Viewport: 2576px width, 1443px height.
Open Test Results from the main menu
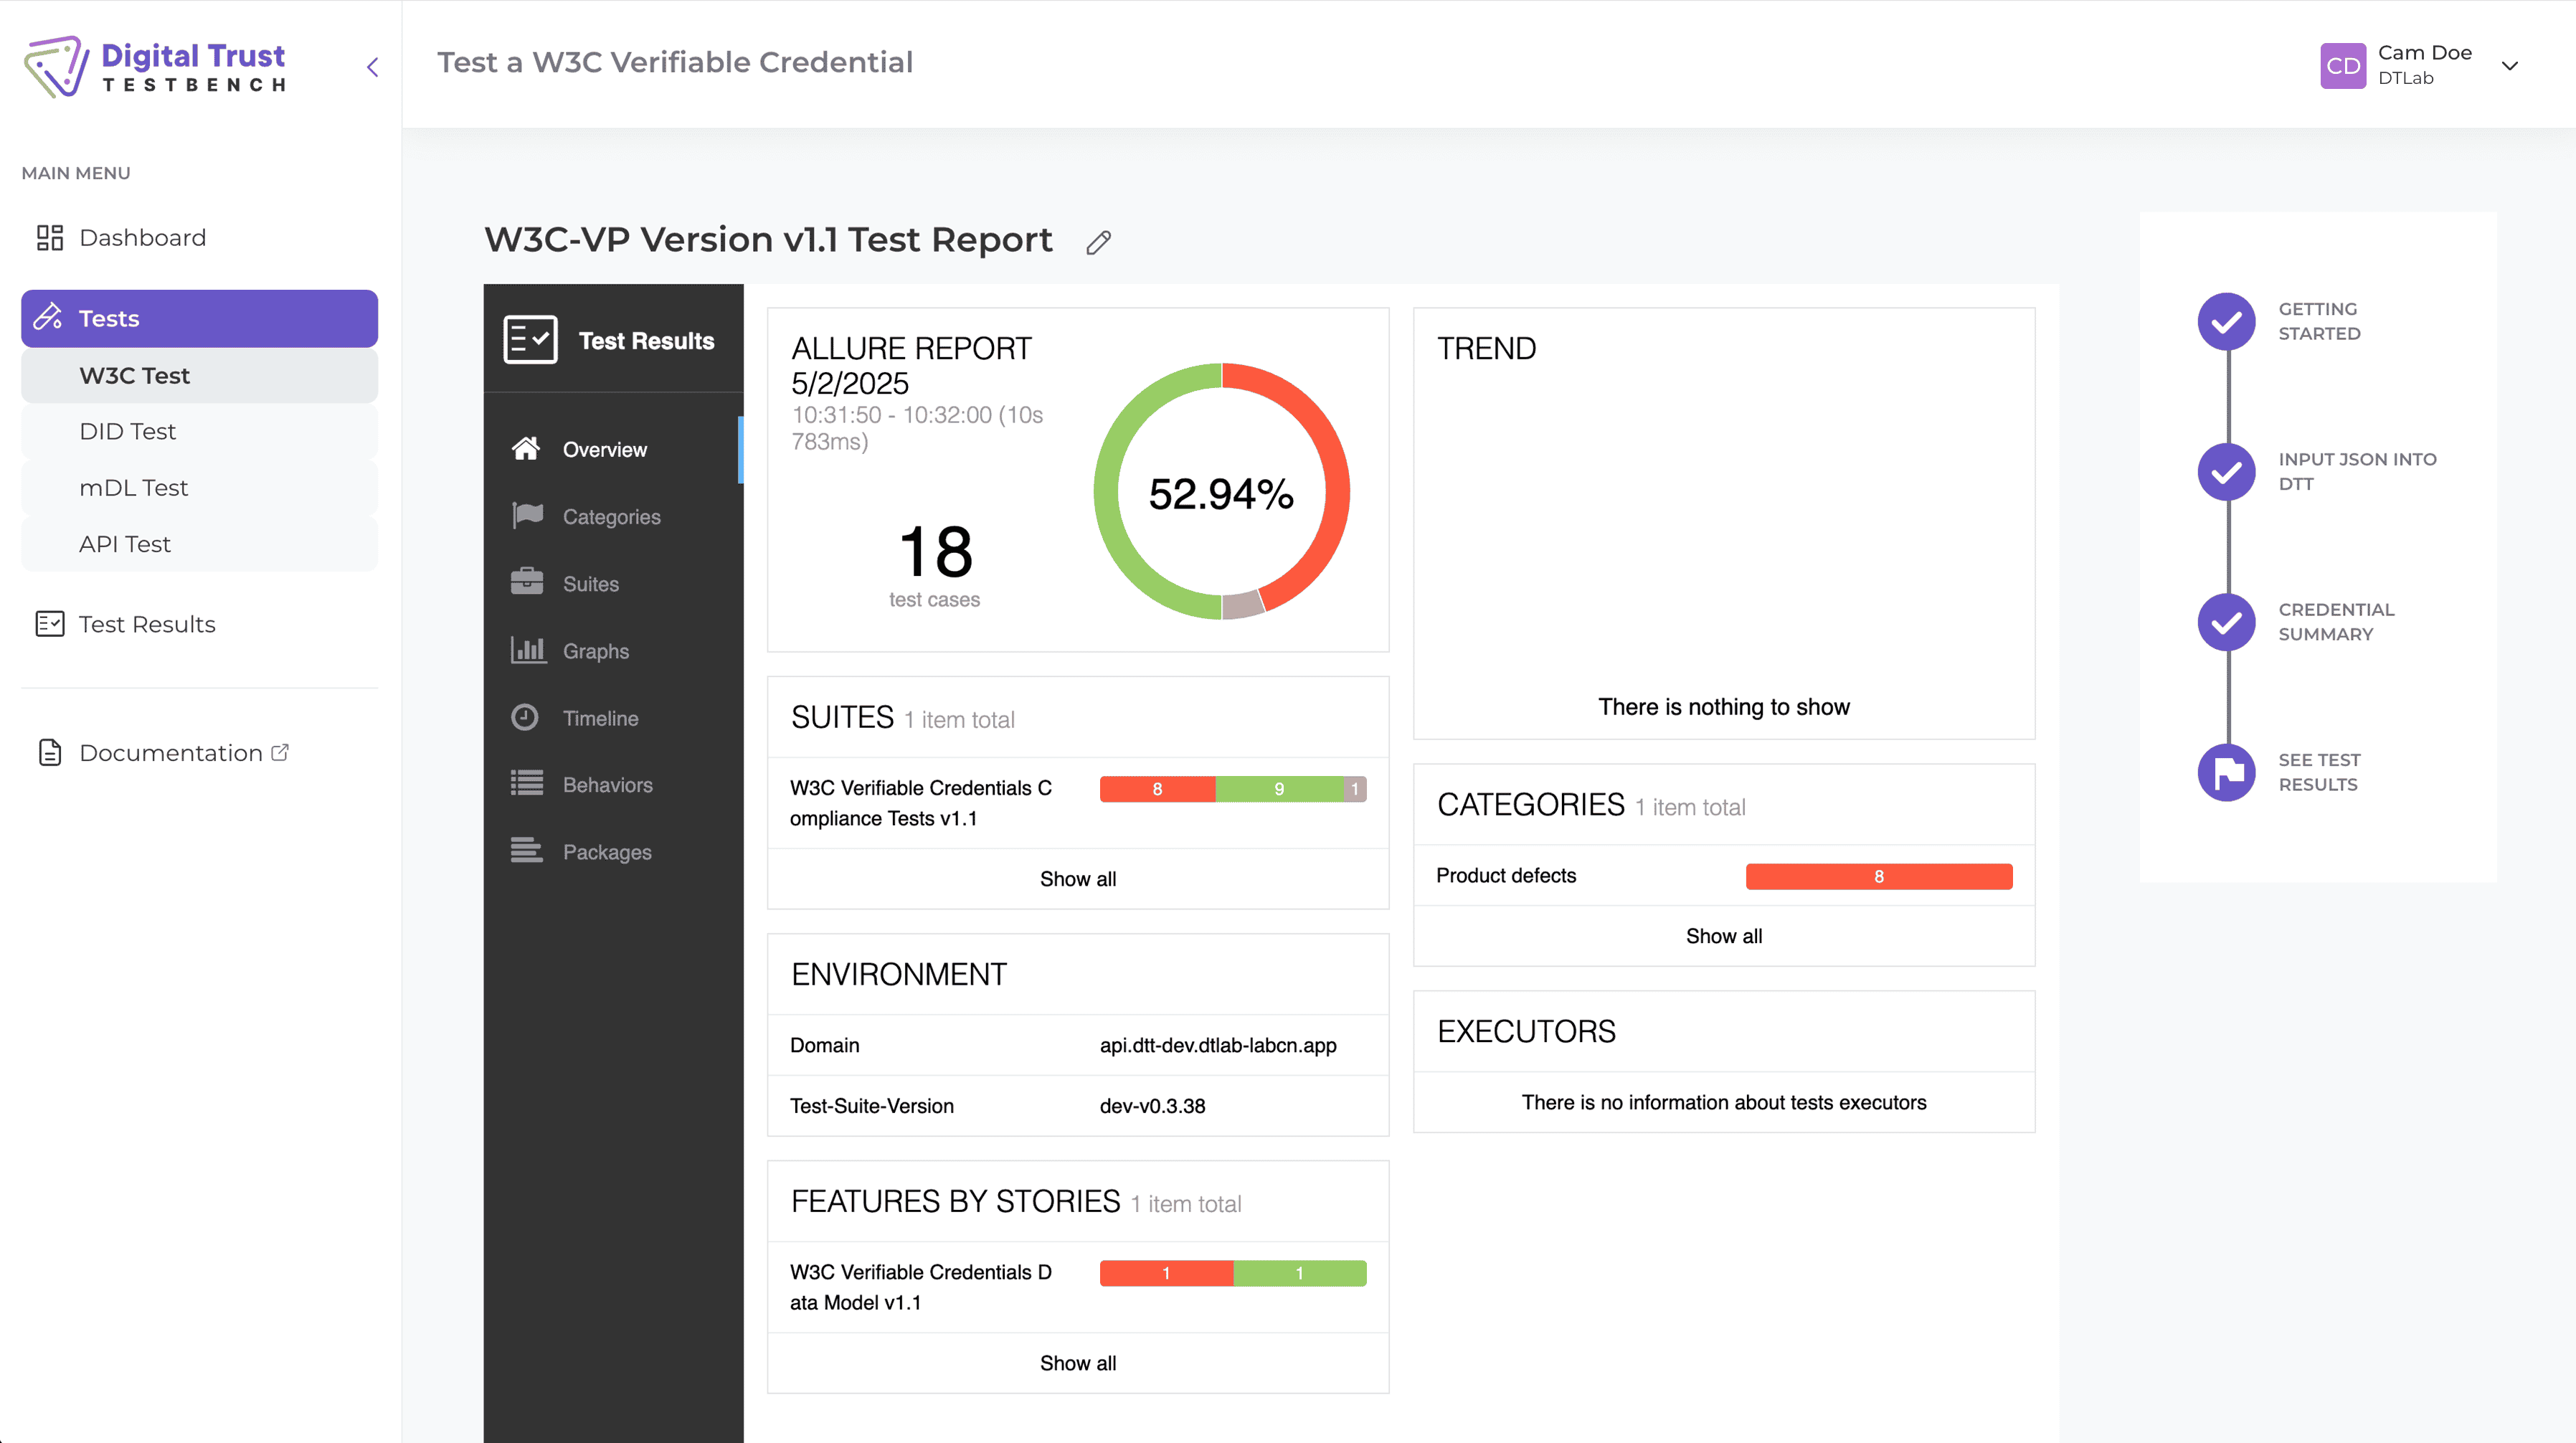coord(147,623)
